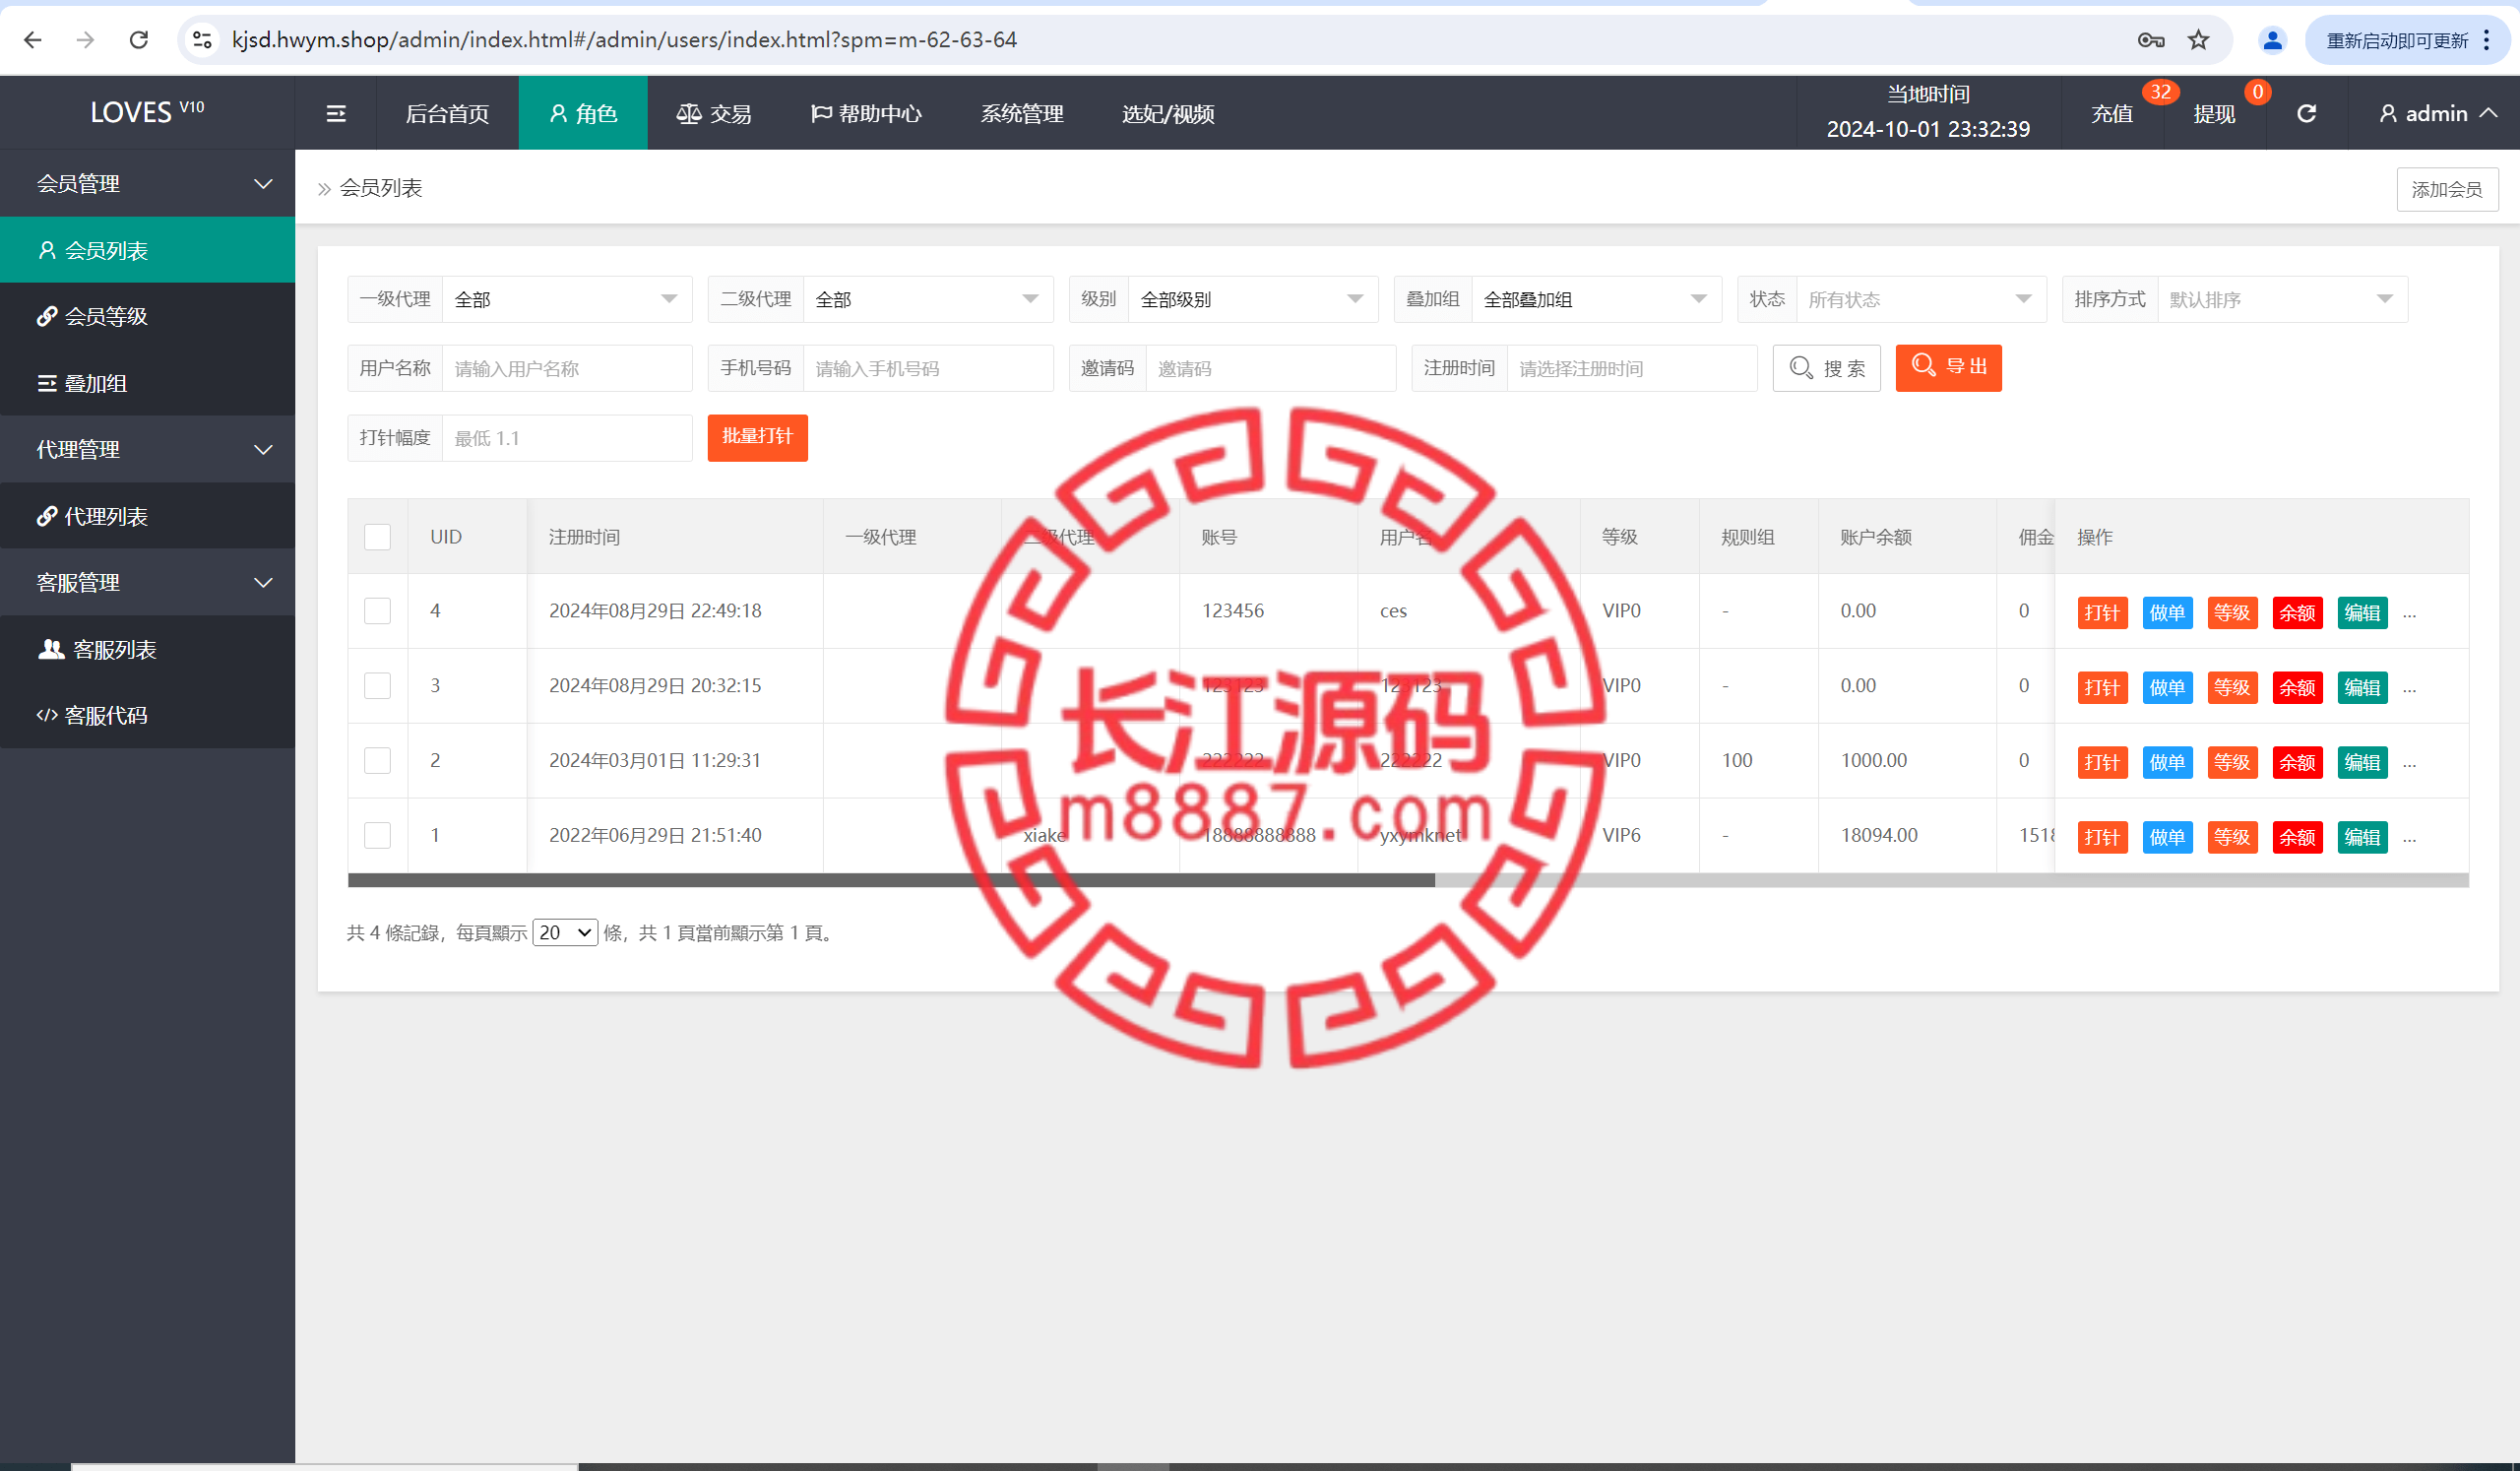Click 余额 for UID 1 row
2520x1471 pixels.
2297,838
